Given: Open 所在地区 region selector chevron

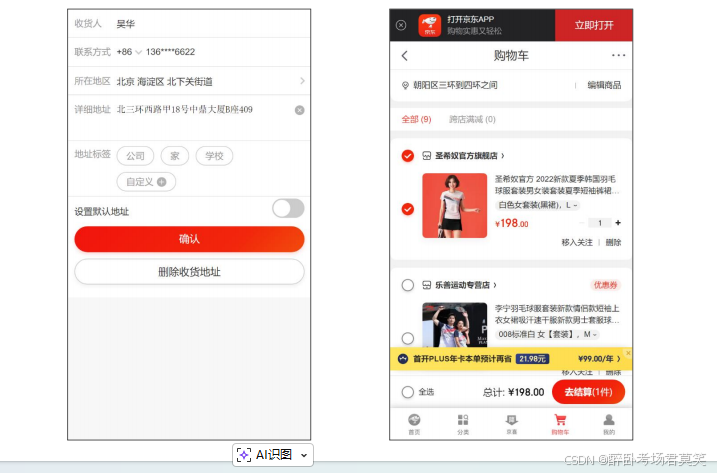Looking at the screenshot, I should coord(302,81).
